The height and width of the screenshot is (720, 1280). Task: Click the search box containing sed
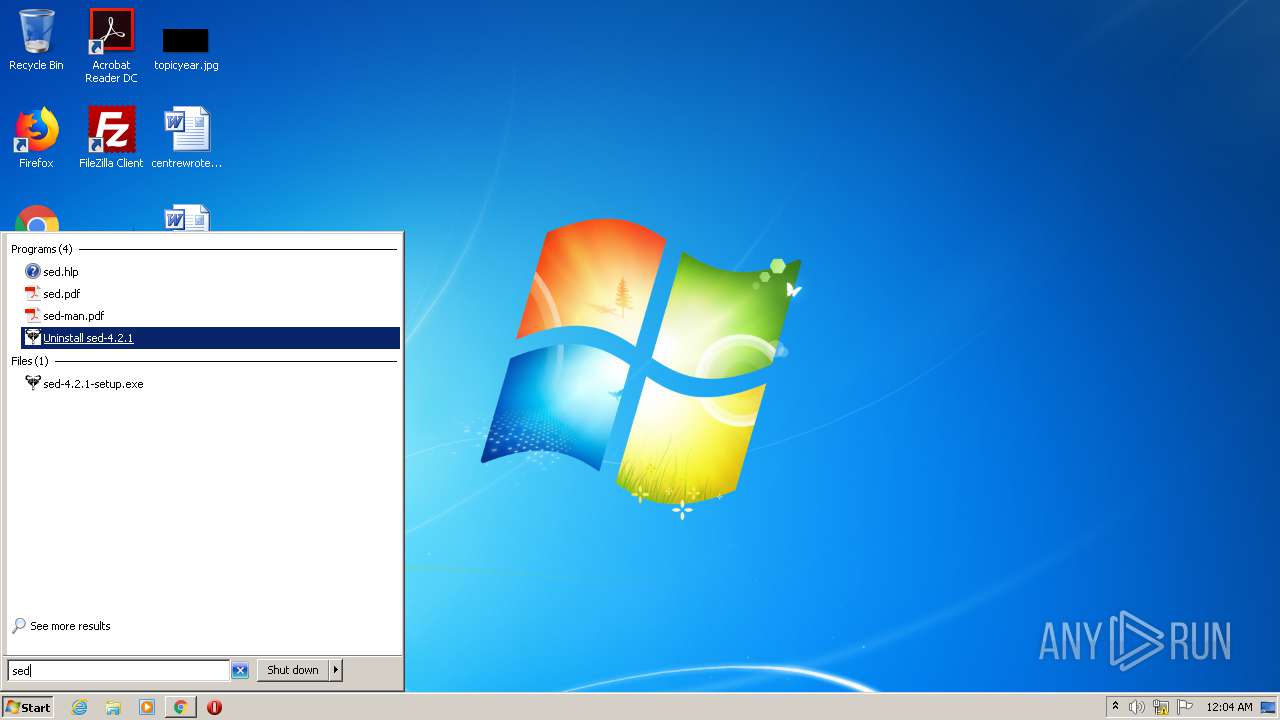pos(118,671)
